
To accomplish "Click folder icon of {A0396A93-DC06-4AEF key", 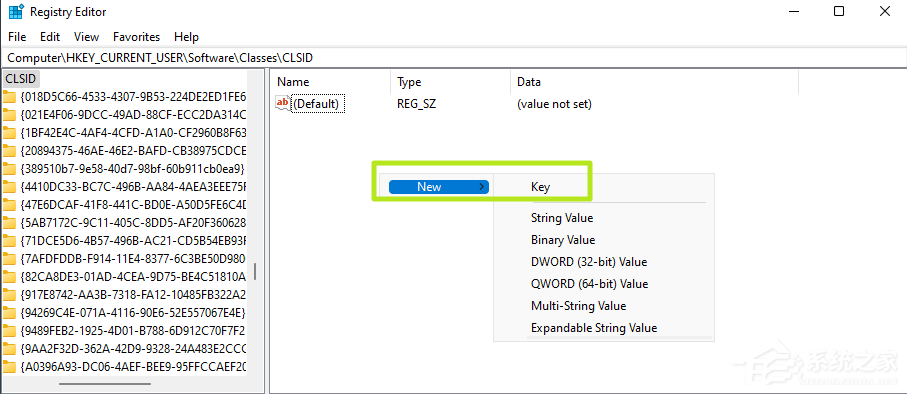I will [9, 367].
